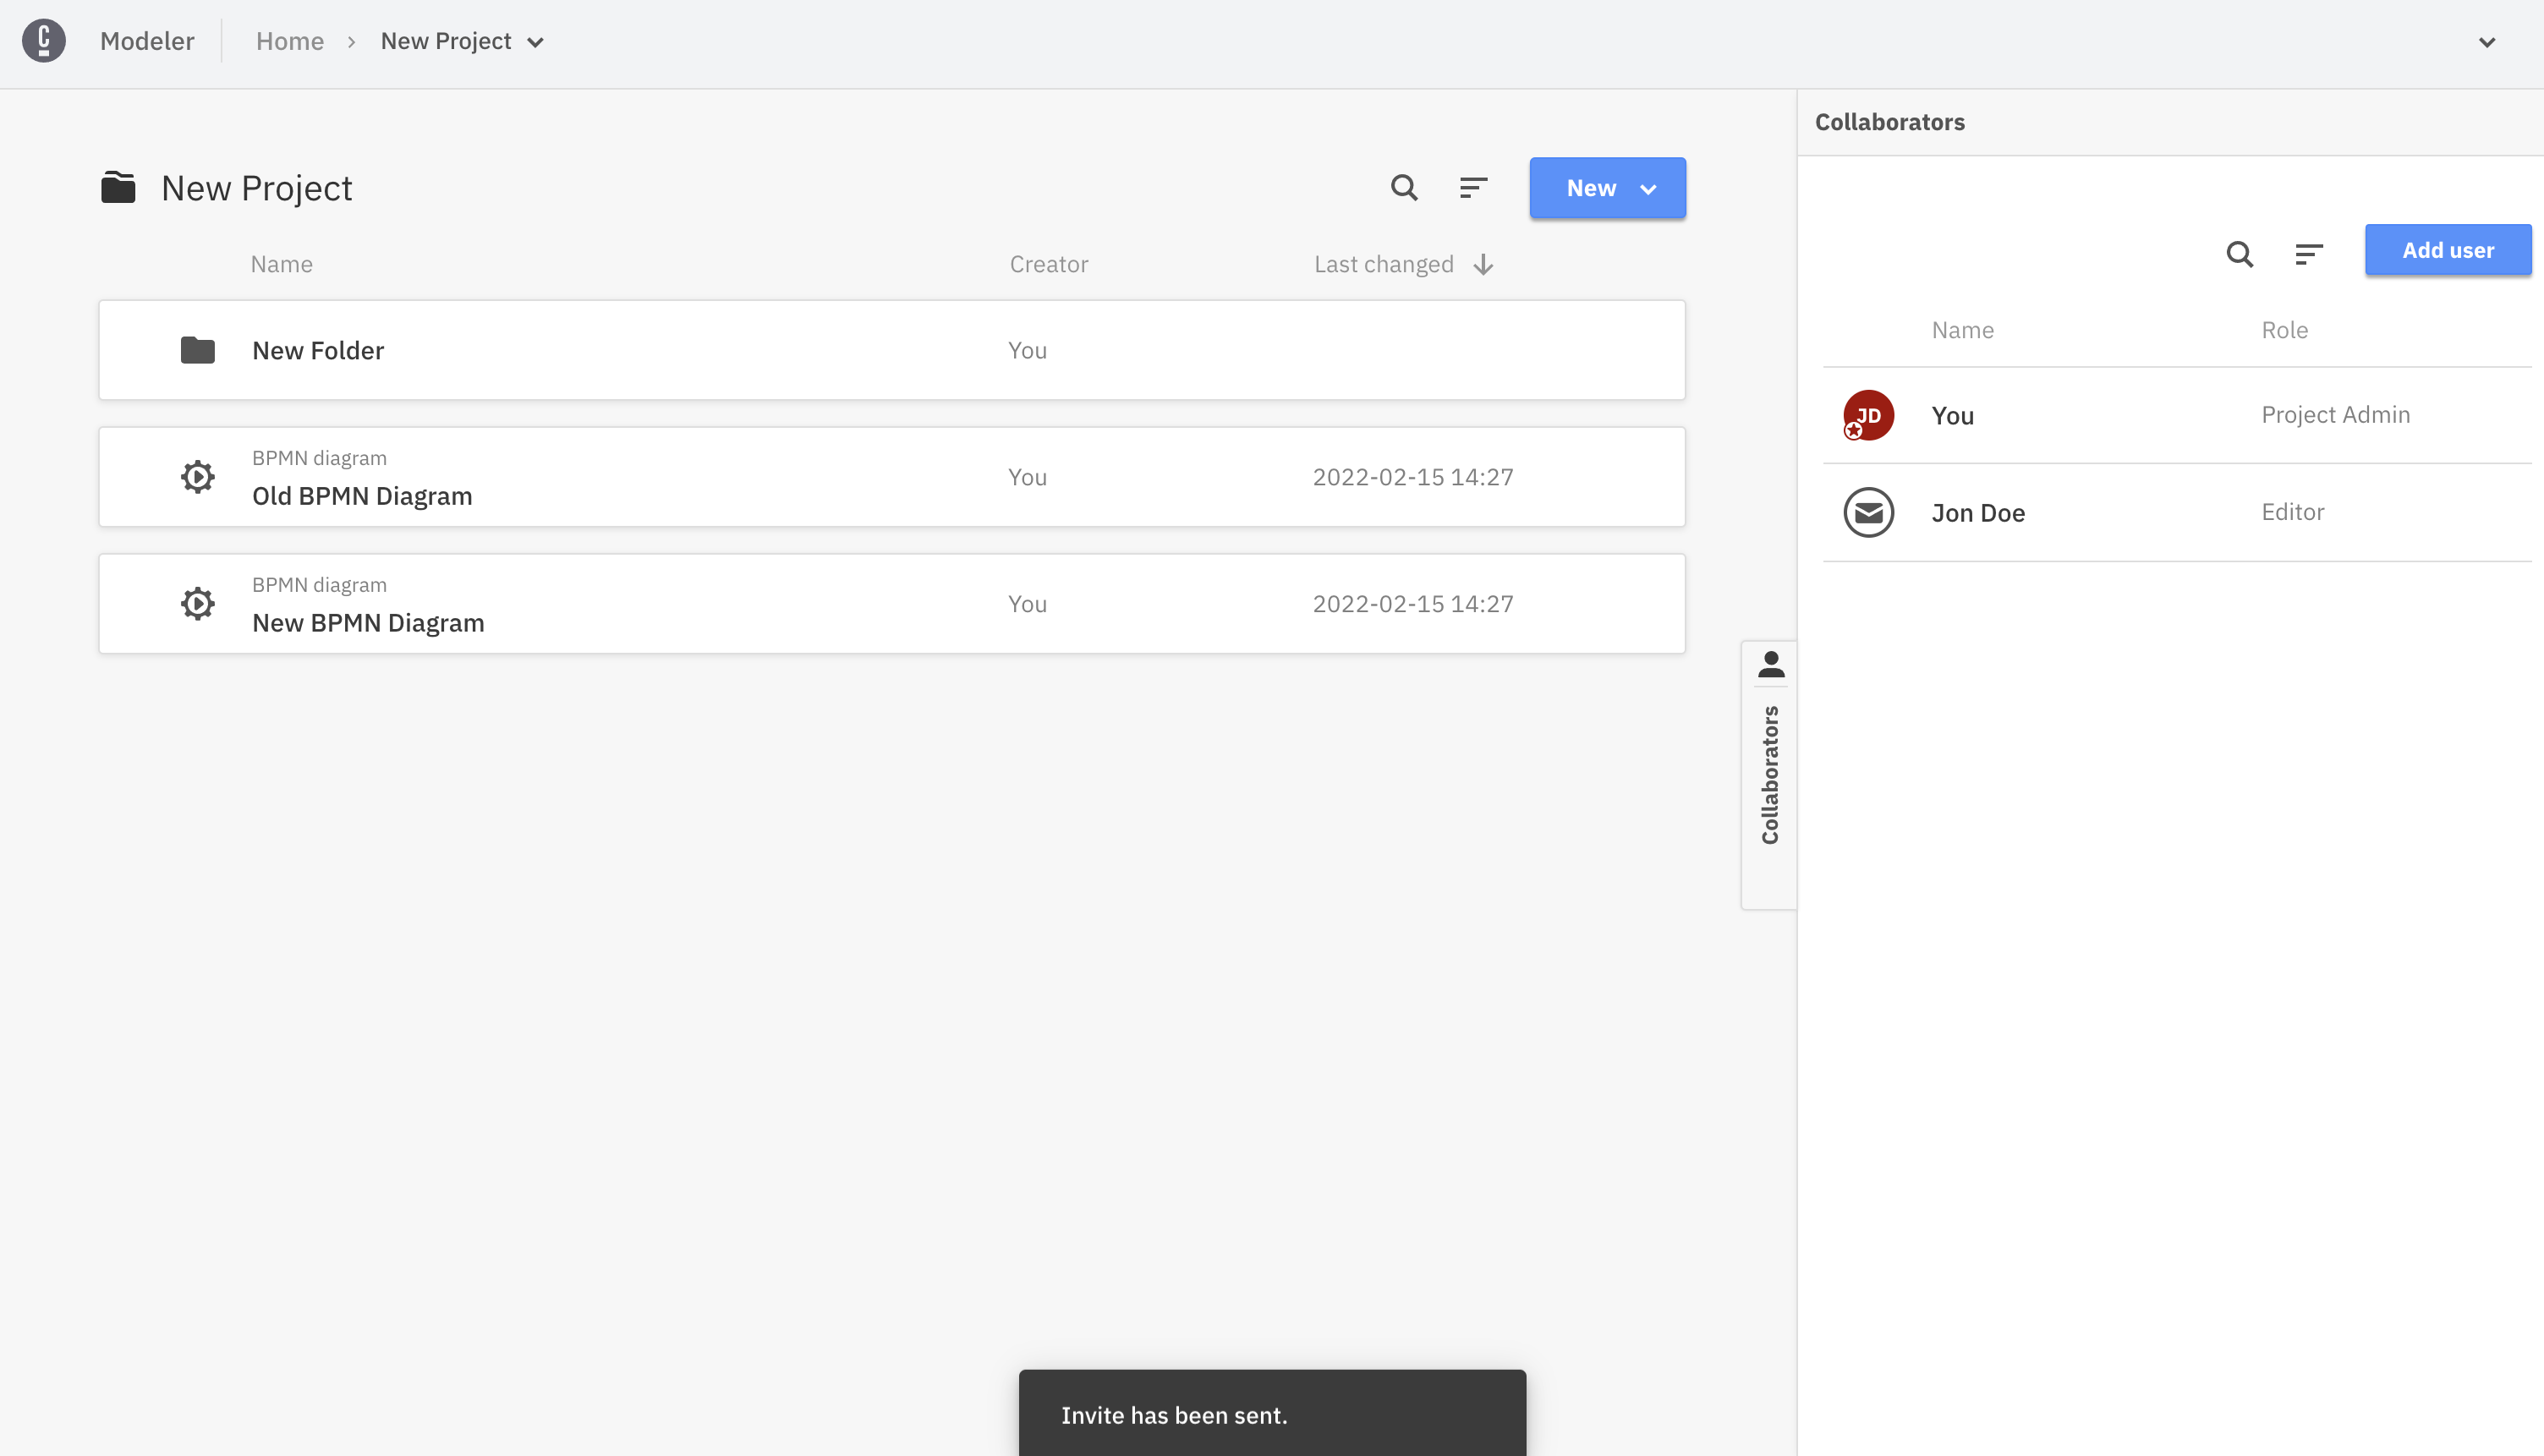The image size is (2544, 1456).
Task: Toggle the Last changed sort direction arrow
Action: (x=1483, y=264)
